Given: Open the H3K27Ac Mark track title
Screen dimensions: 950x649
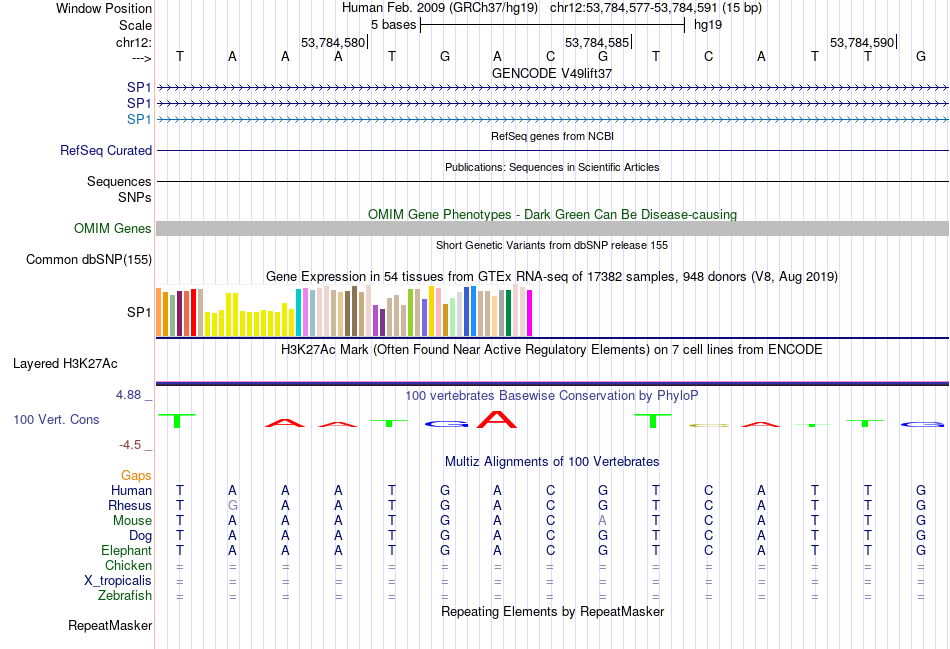Looking at the screenshot, I should point(552,350).
